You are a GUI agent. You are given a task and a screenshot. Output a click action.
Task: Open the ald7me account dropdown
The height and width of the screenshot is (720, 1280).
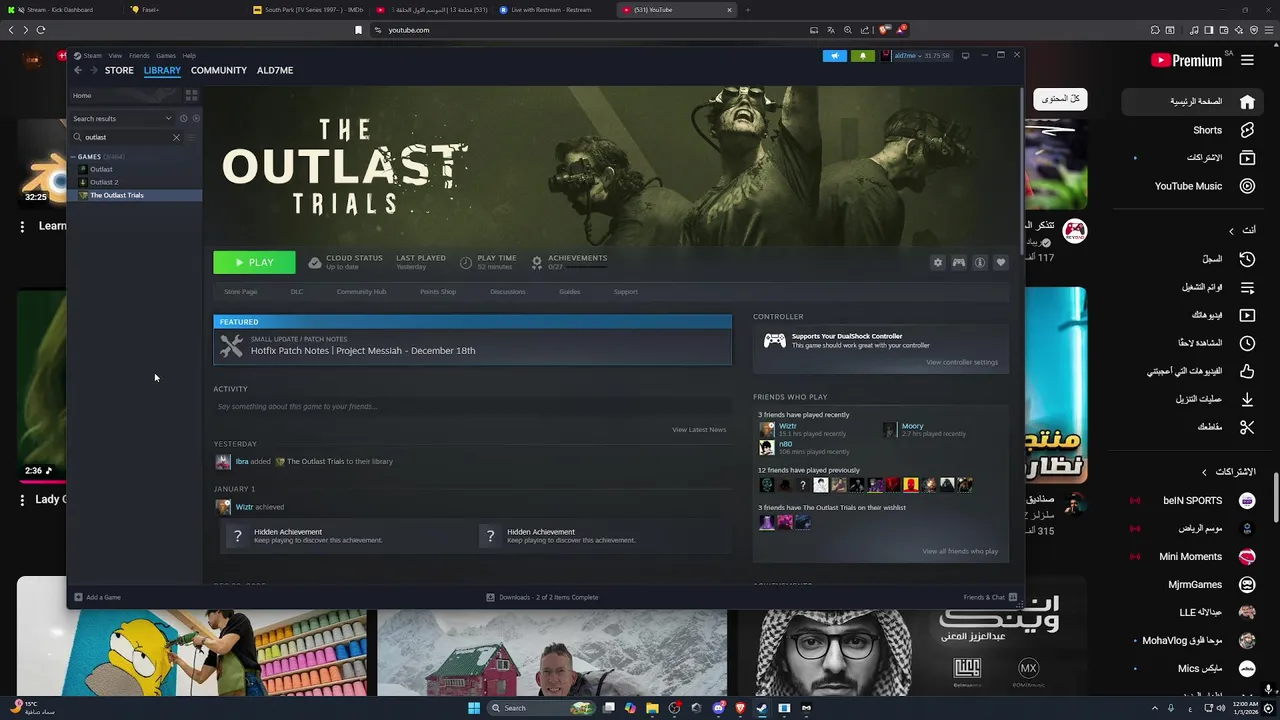point(915,56)
